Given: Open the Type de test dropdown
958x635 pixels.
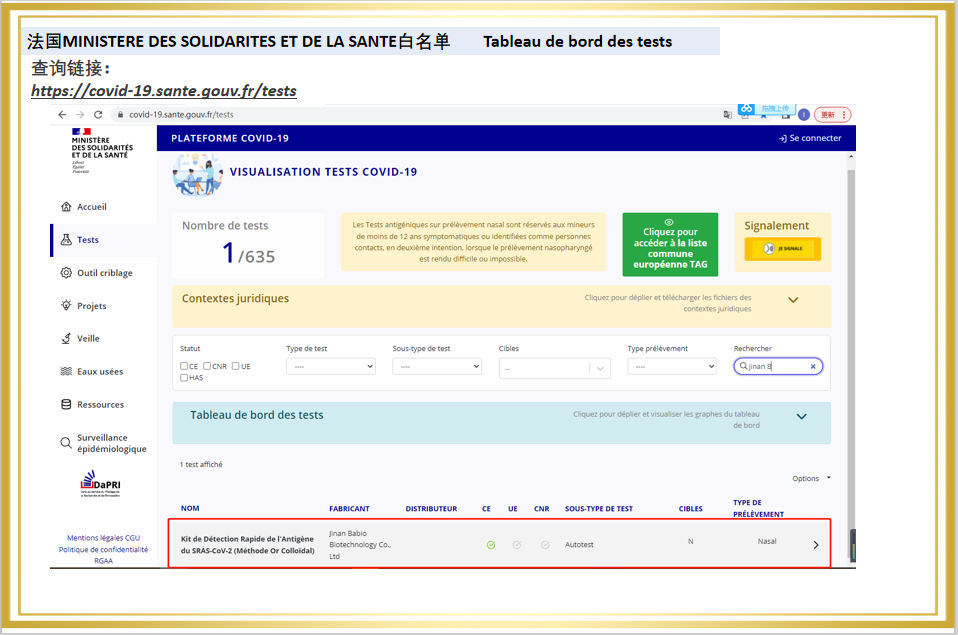Looking at the screenshot, I should coord(330,366).
